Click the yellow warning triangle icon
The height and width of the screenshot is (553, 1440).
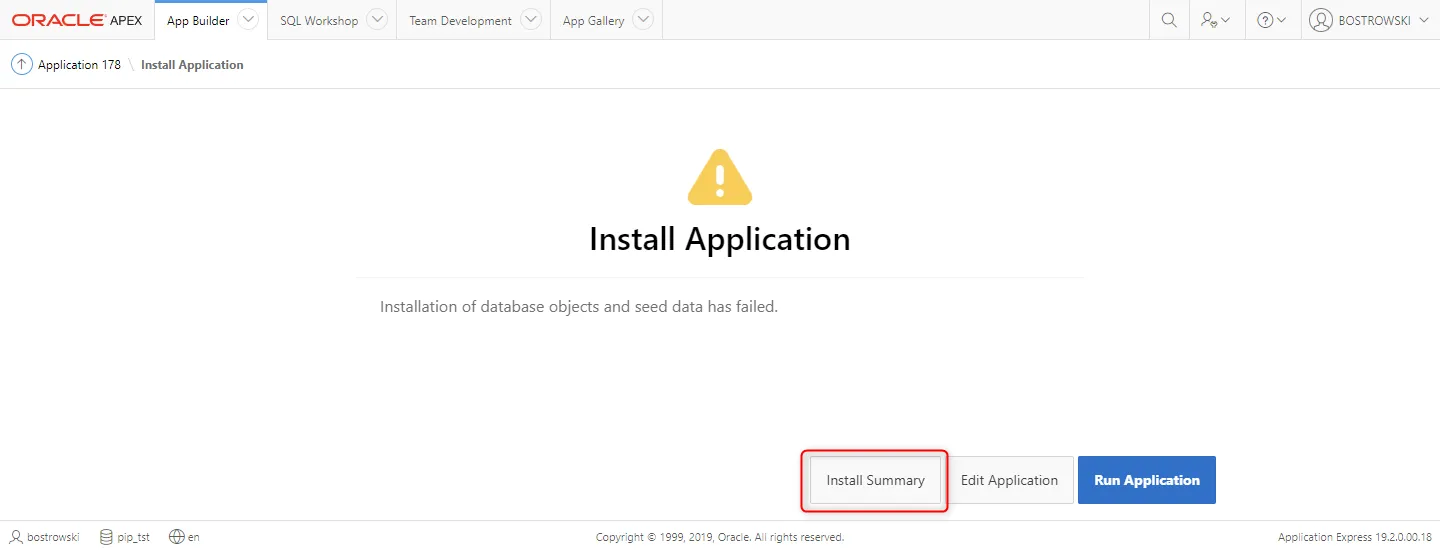[719, 178]
